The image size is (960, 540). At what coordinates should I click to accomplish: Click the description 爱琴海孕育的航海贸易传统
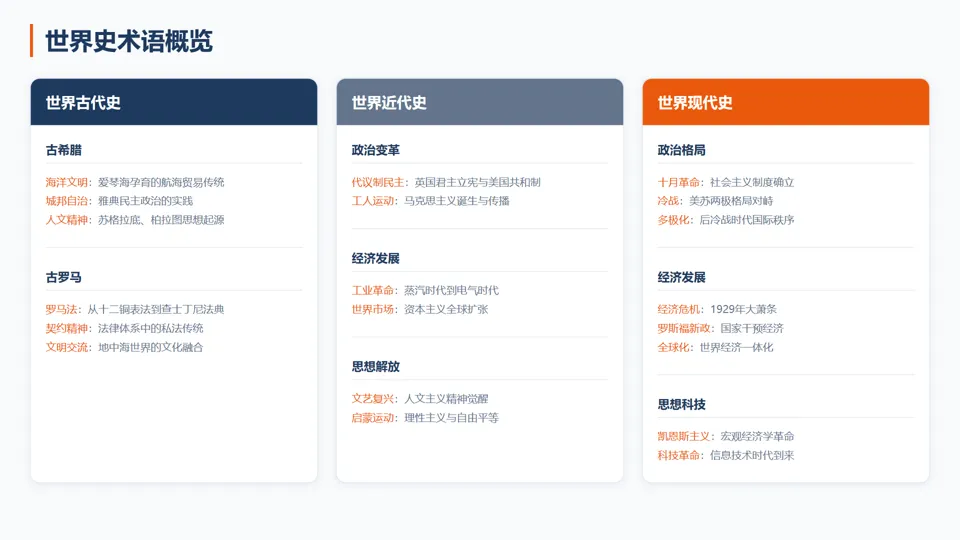[161, 182]
